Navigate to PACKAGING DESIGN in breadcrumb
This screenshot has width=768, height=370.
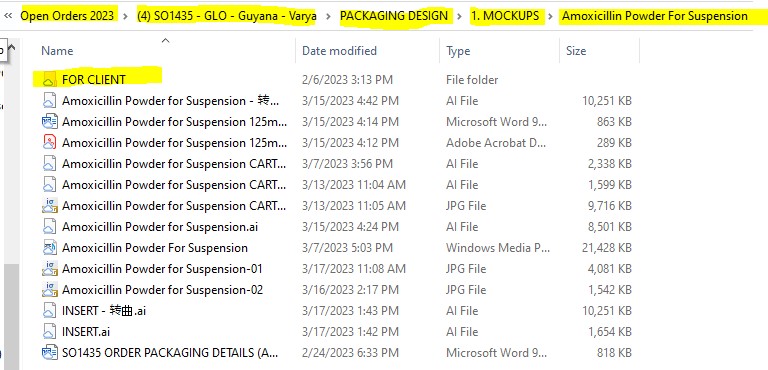click(x=394, y=16)
